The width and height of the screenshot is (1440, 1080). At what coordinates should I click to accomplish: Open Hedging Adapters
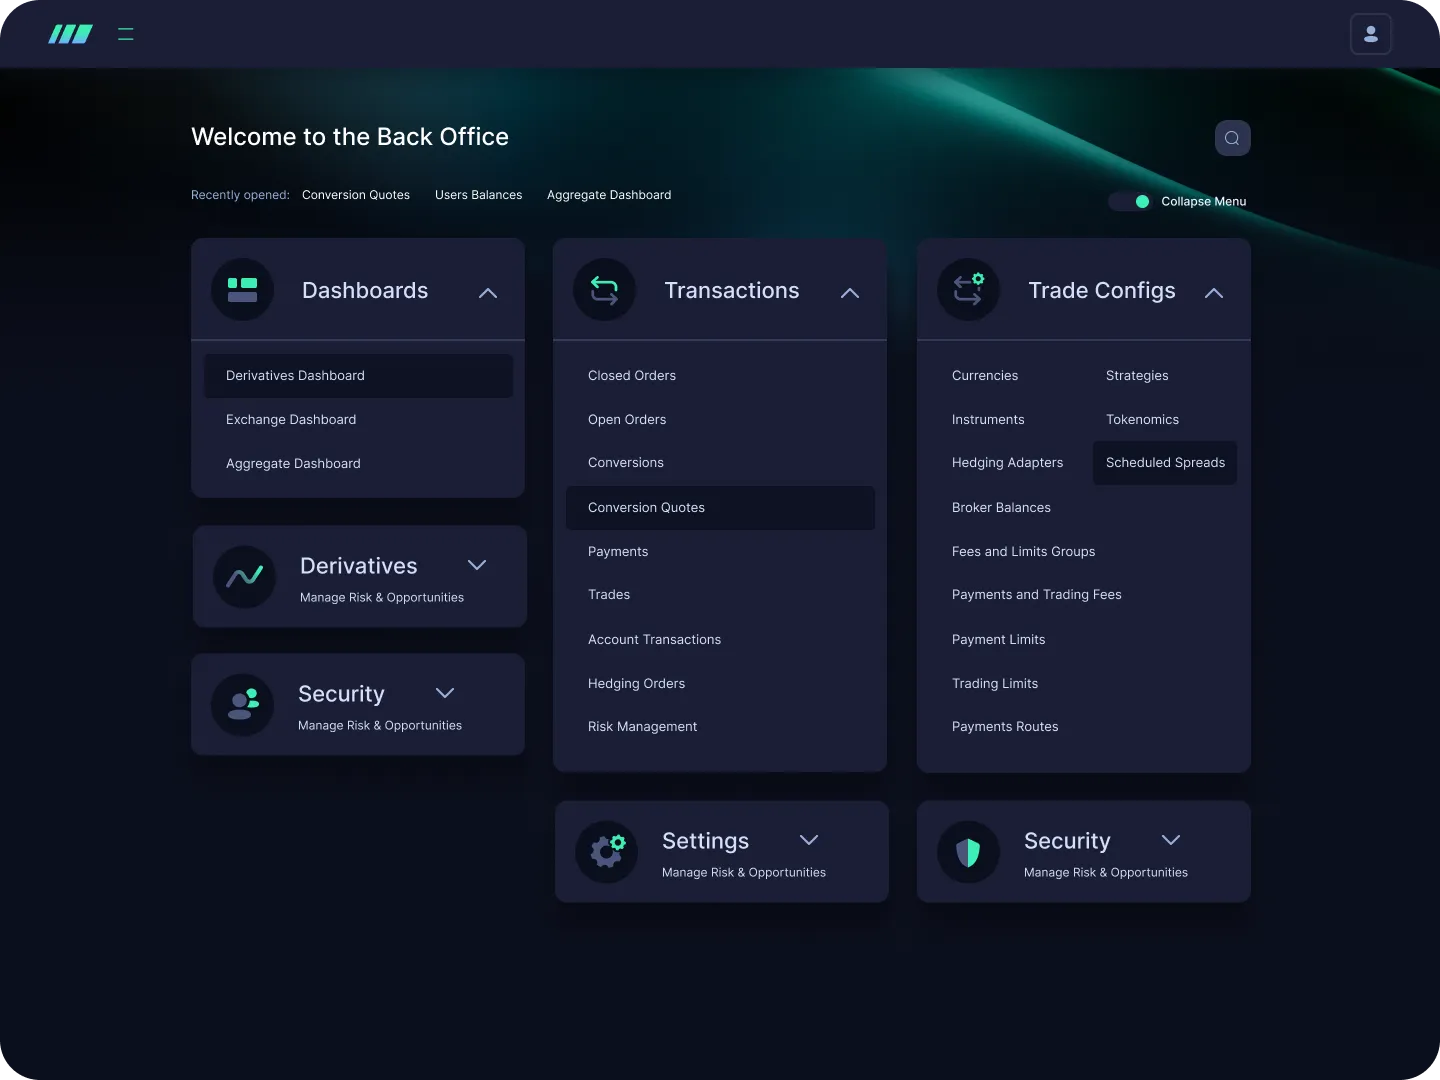[x=1007, y=463]
